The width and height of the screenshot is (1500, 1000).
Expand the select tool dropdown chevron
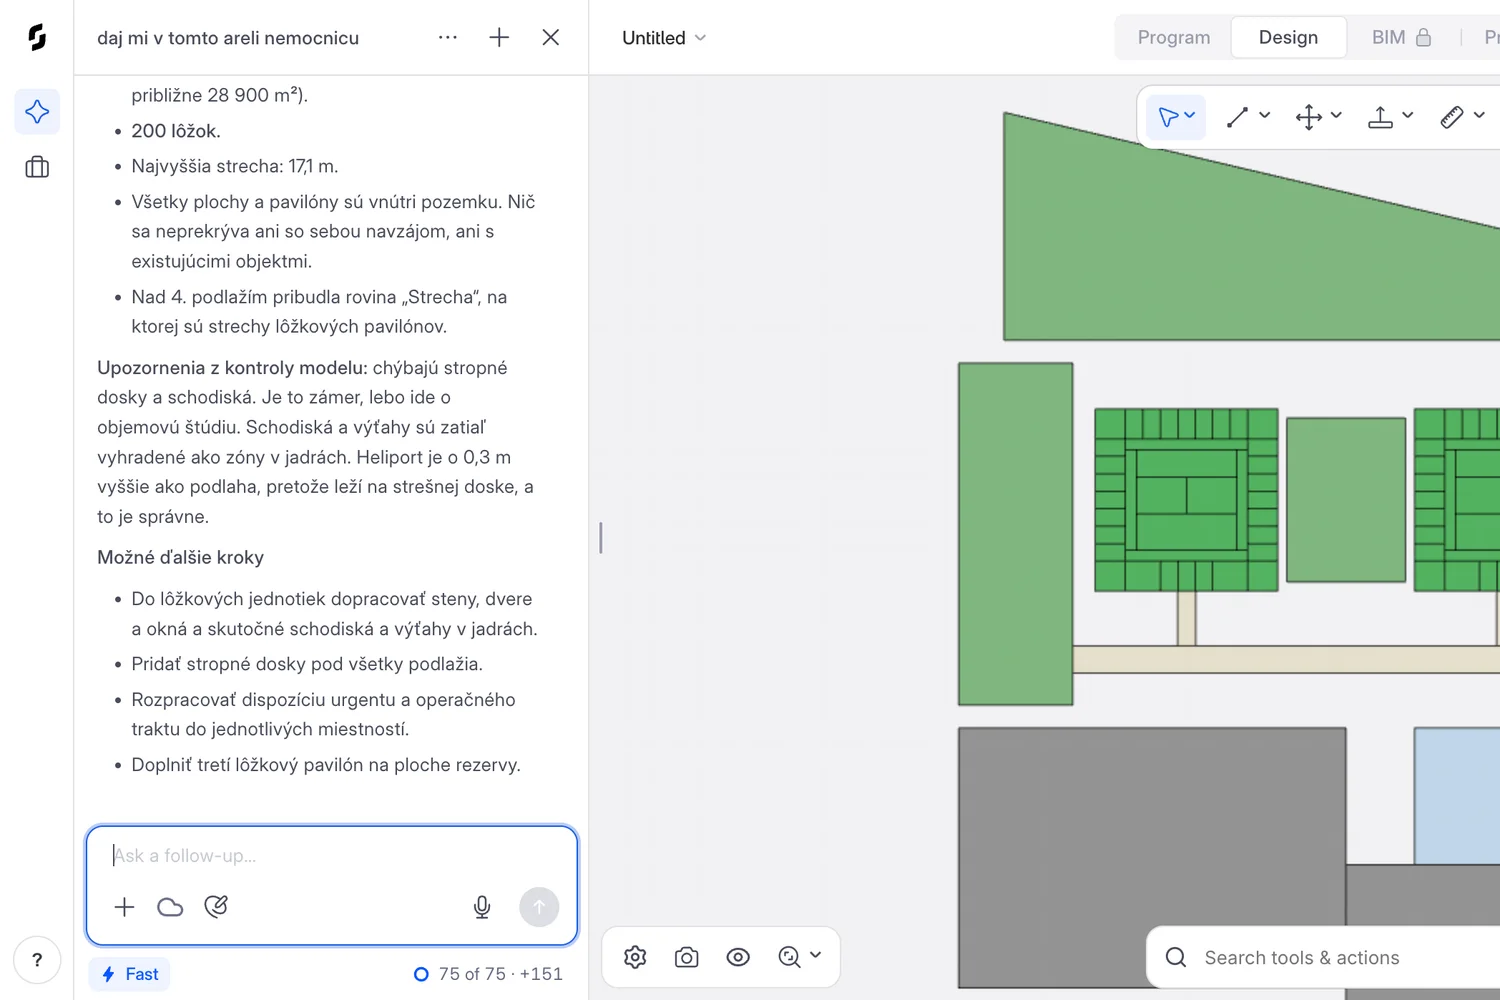tap(1190, 116)
